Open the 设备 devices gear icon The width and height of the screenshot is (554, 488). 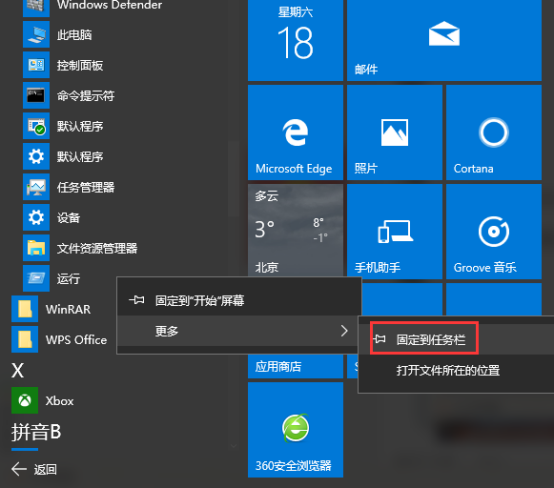click(36, 217)
